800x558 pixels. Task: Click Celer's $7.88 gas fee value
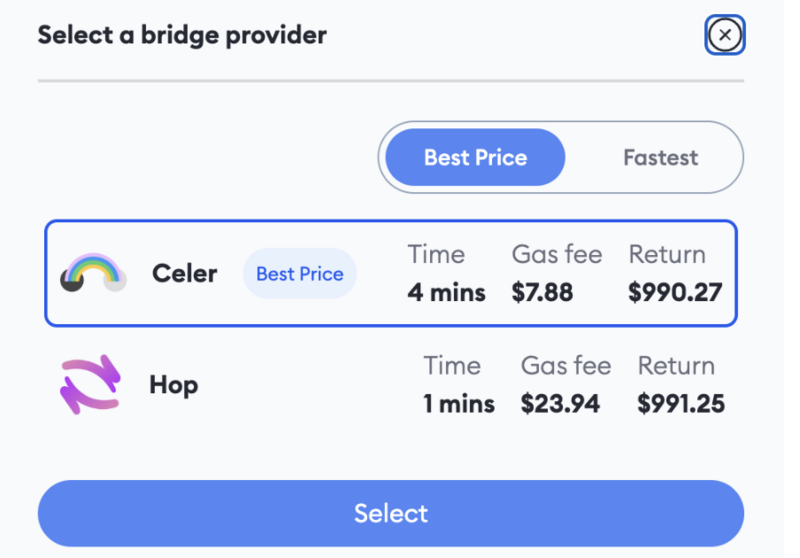click(x=542, y=292)
